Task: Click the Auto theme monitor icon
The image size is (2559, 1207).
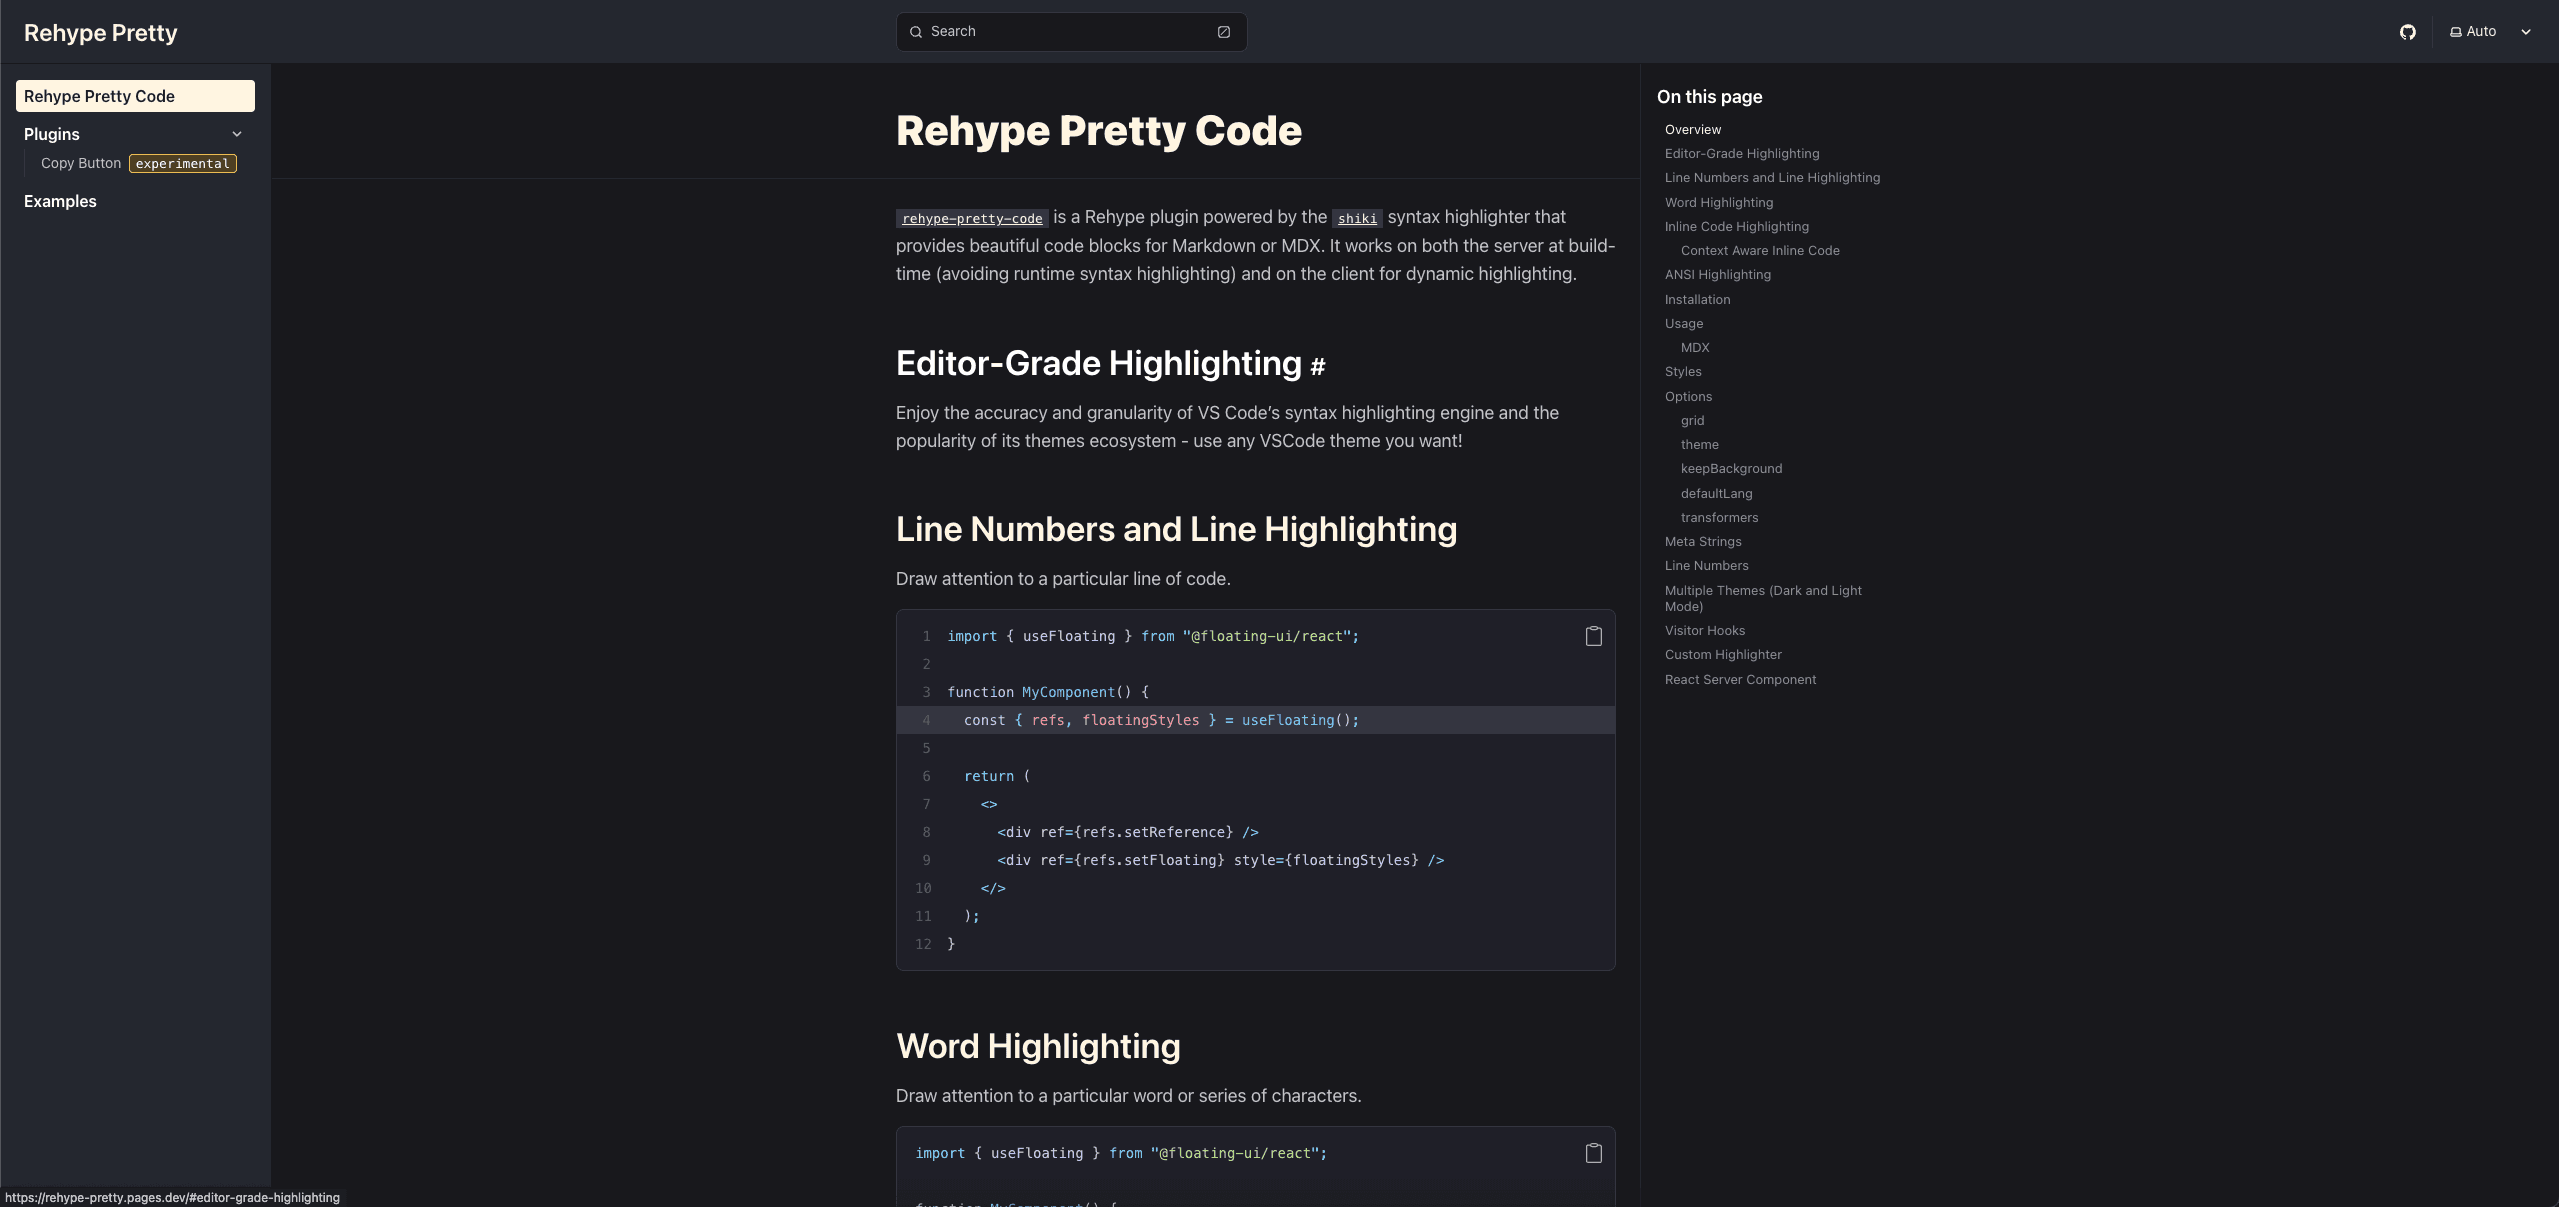Action: point(2455,32)
